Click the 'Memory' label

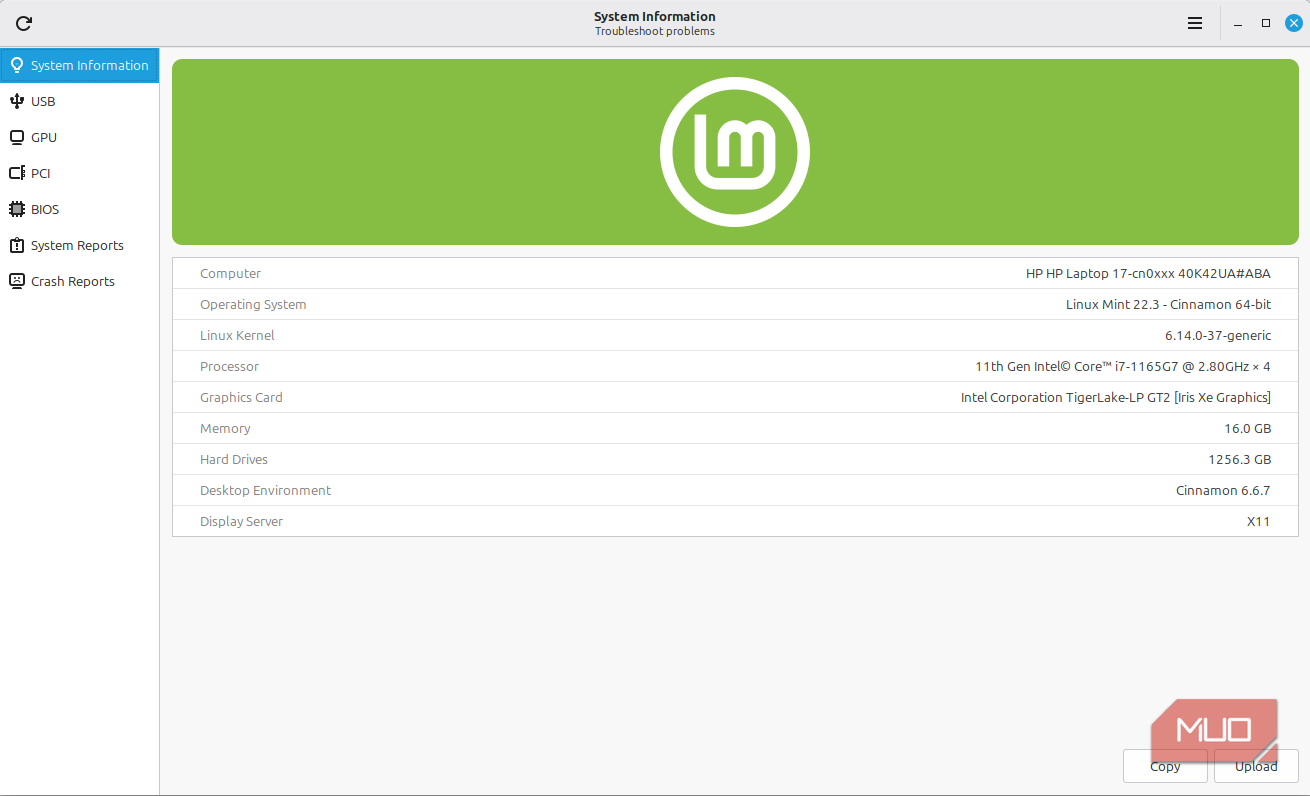(225, 428)
